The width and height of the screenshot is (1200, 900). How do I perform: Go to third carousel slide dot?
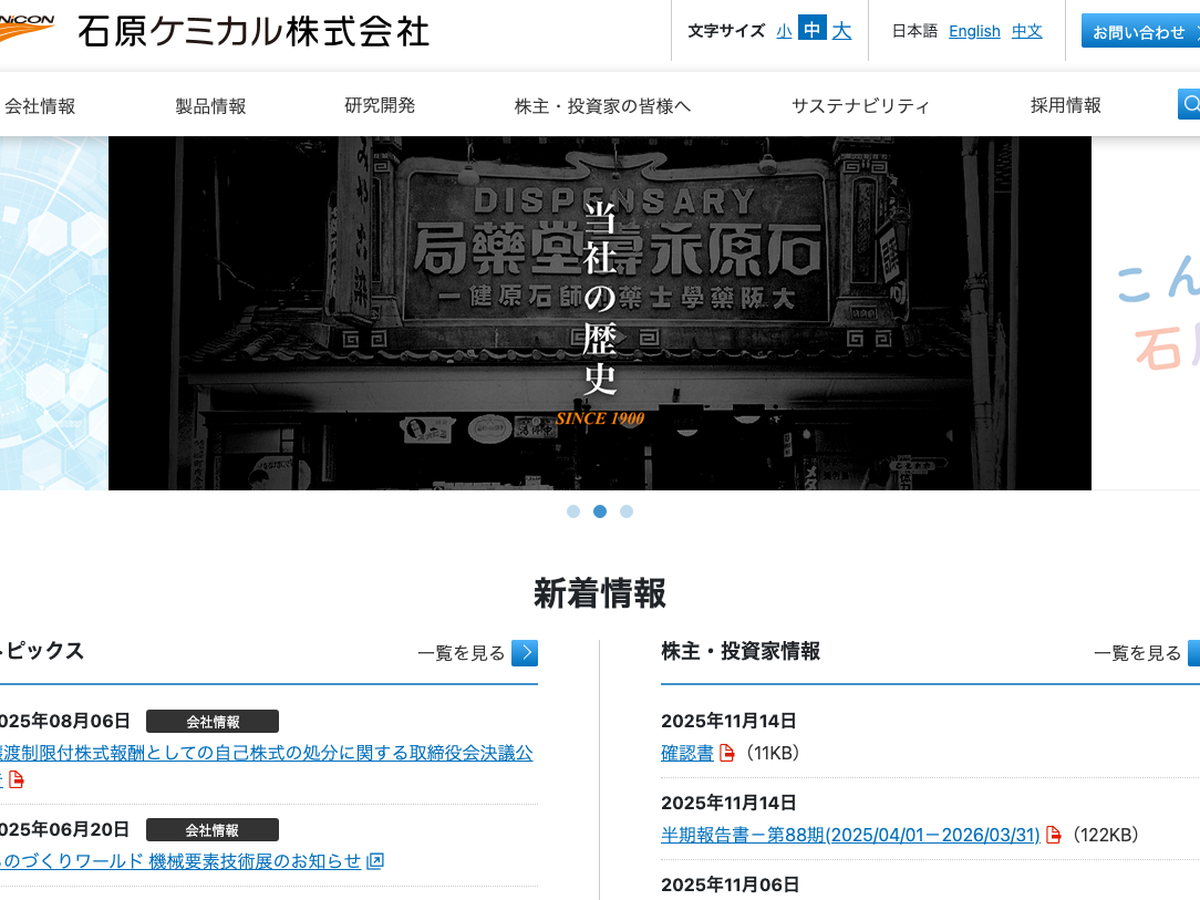click(x=626, y=511)
